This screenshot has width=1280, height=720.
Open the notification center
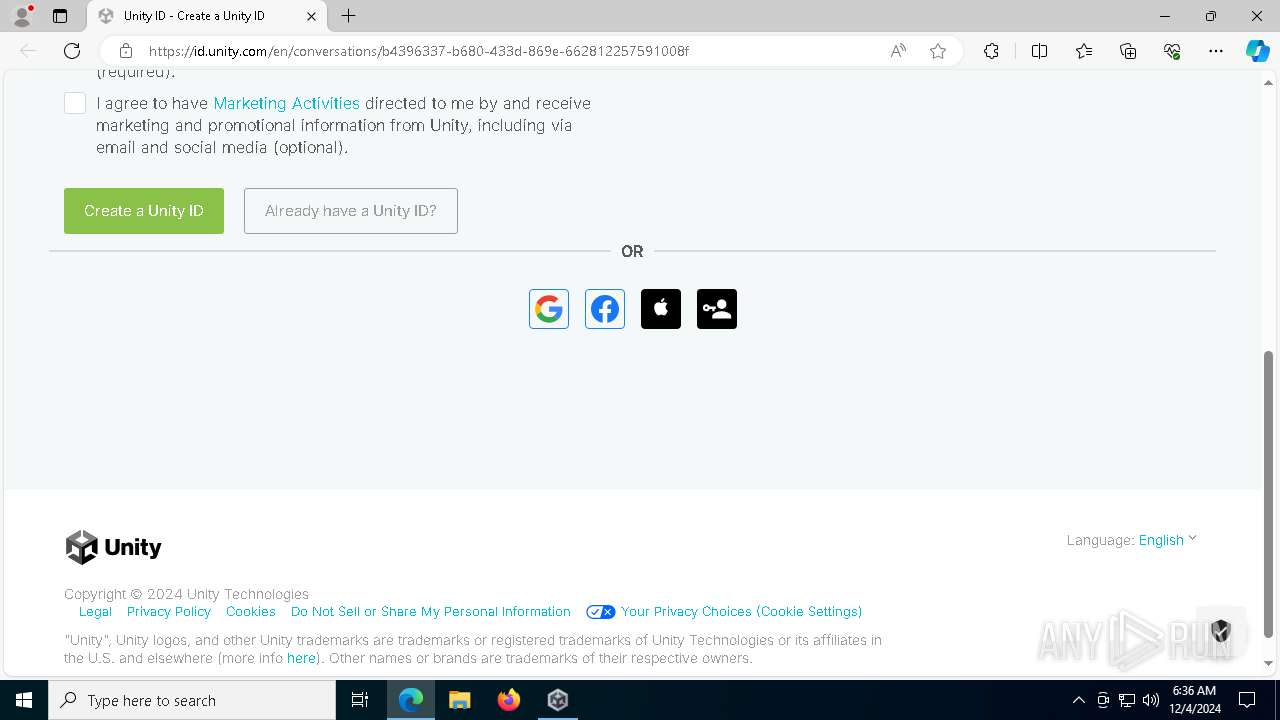(1247, 700)
